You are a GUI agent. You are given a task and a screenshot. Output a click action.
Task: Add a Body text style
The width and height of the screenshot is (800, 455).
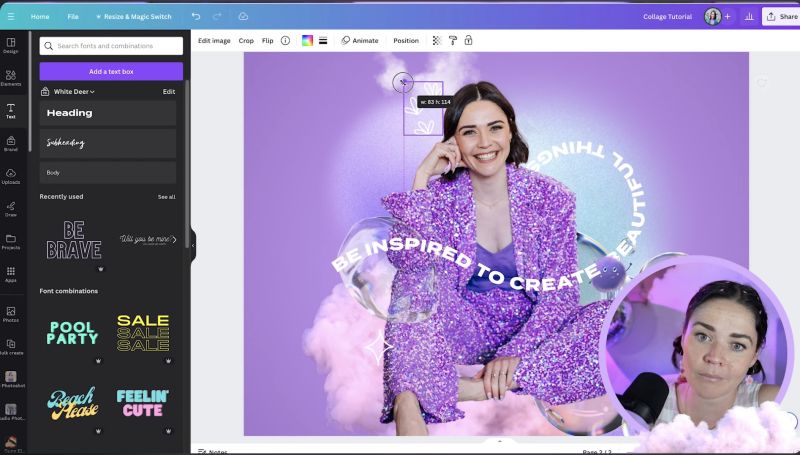point(108,172)
